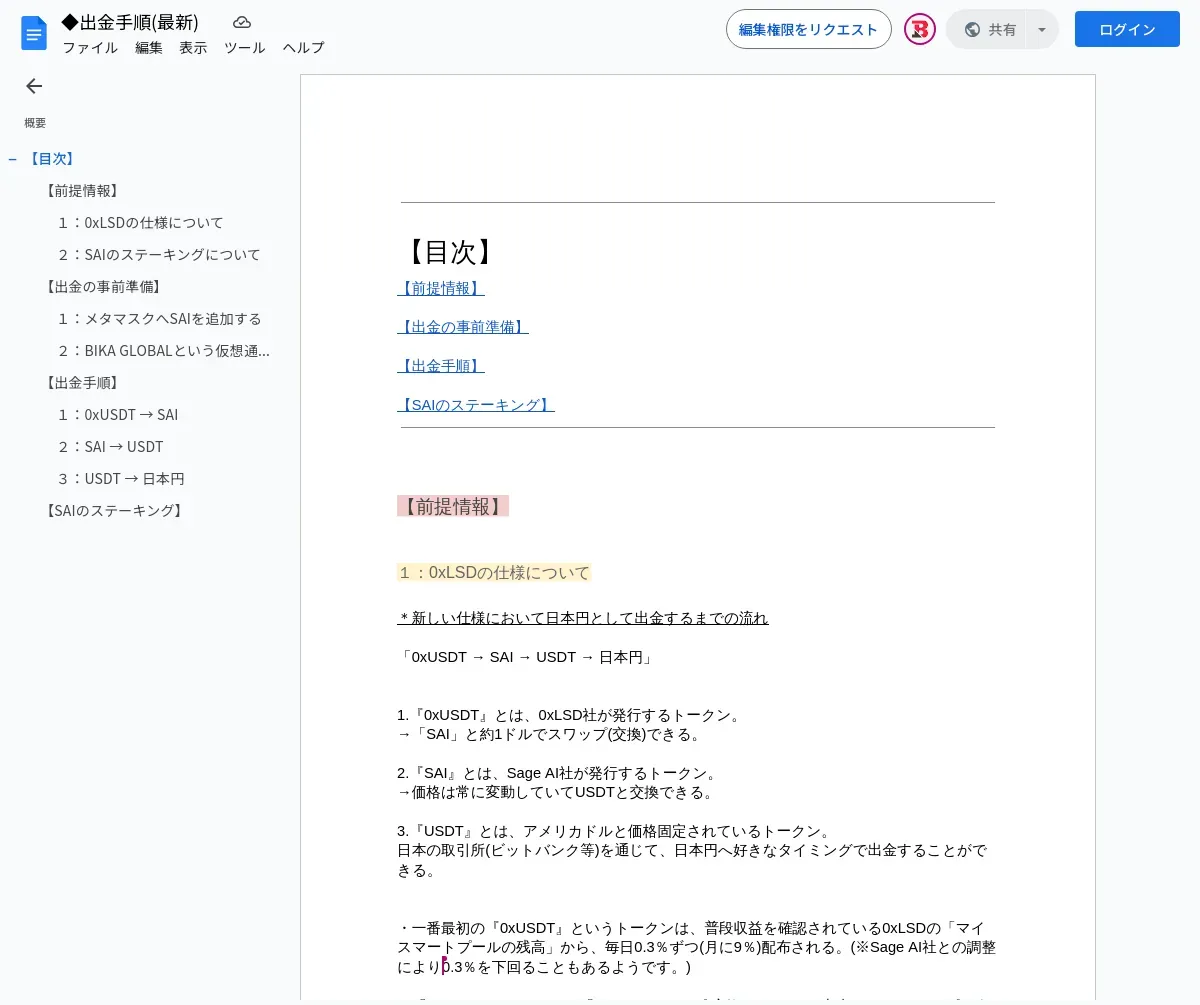1200x1005 pixels.
Task: Collapse the 【目次】 outline section
Action: pos(12,159)
